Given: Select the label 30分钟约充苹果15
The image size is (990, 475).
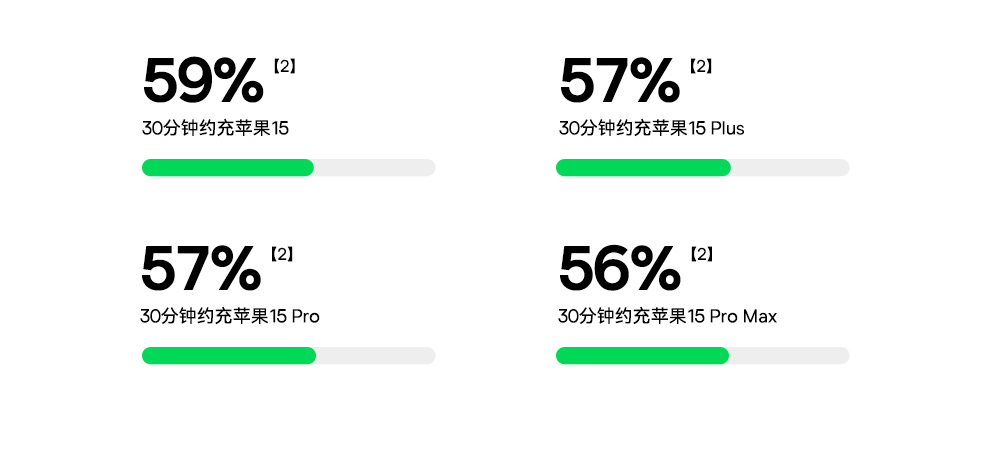Looking at the screenshot, I should tap(216, 128).
